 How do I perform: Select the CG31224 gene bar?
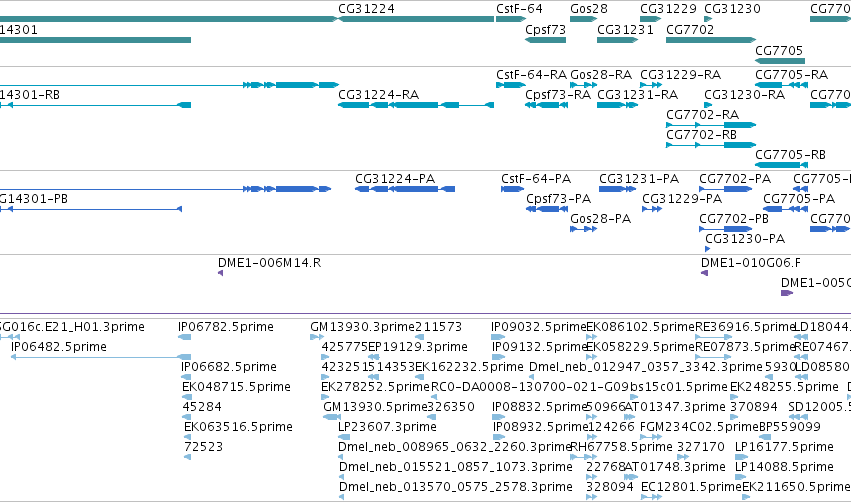416,19
